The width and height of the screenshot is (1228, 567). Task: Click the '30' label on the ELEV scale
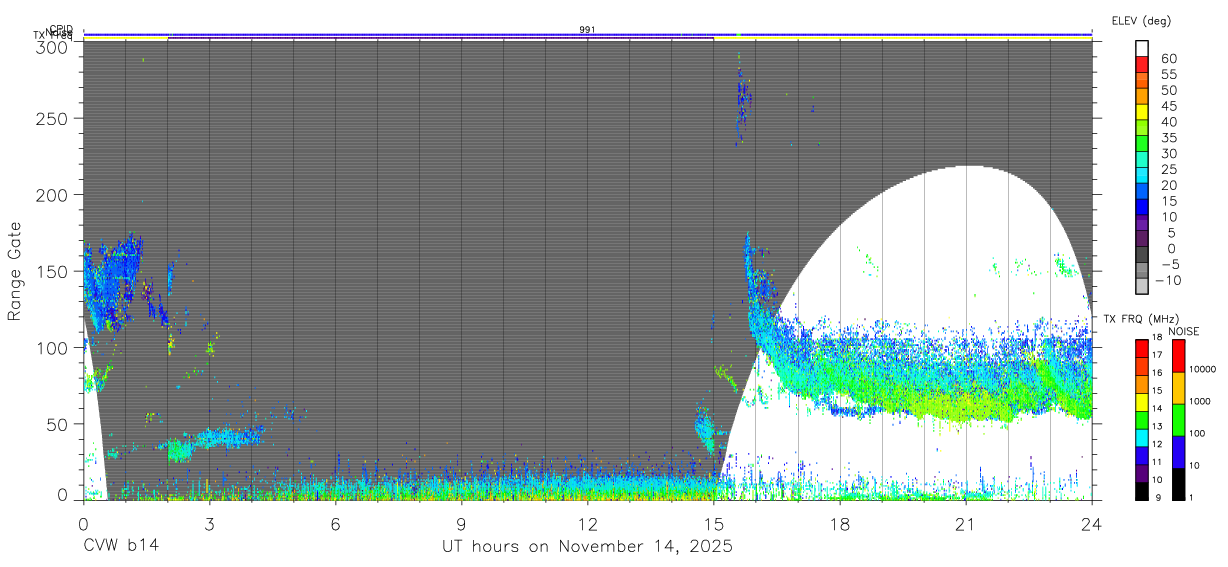point(1168,153)
